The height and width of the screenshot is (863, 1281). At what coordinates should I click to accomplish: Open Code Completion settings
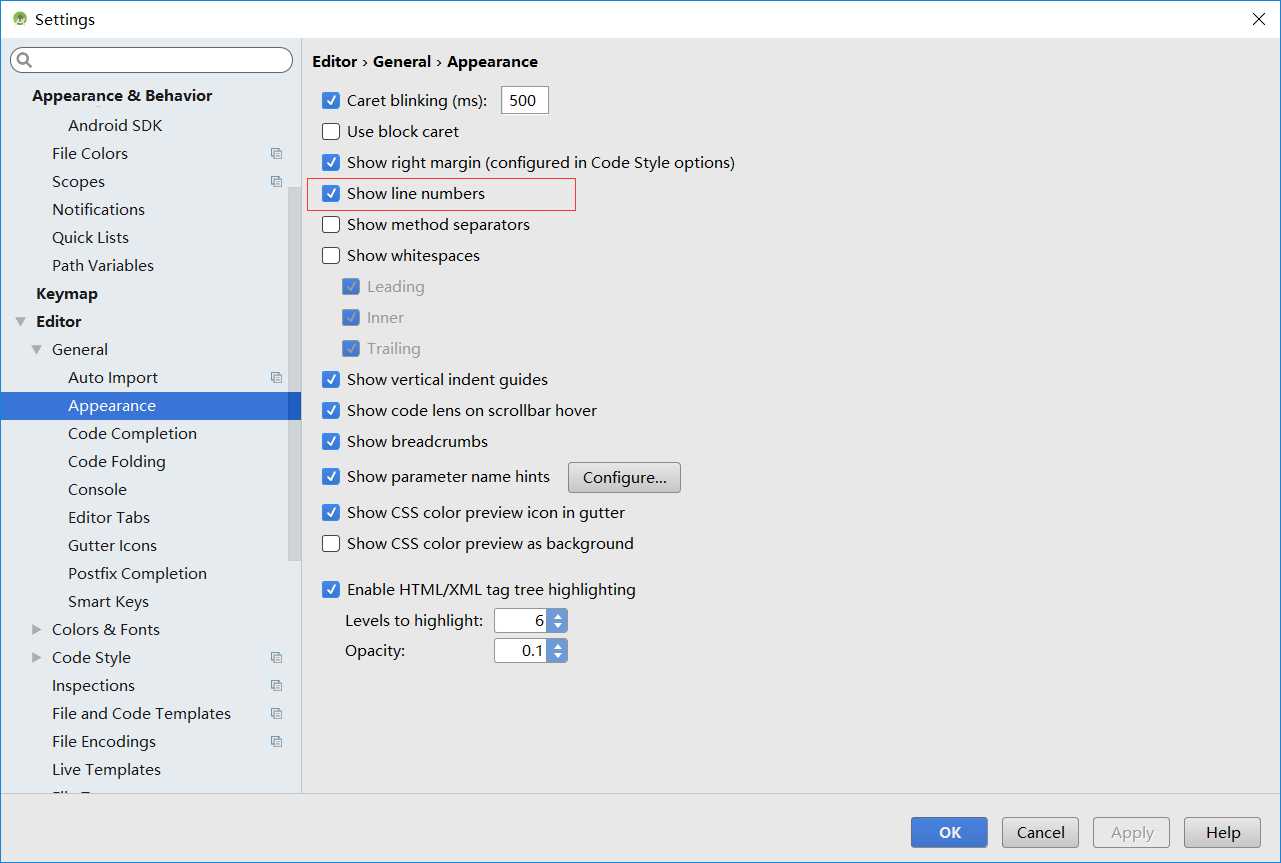click(132, 434)
